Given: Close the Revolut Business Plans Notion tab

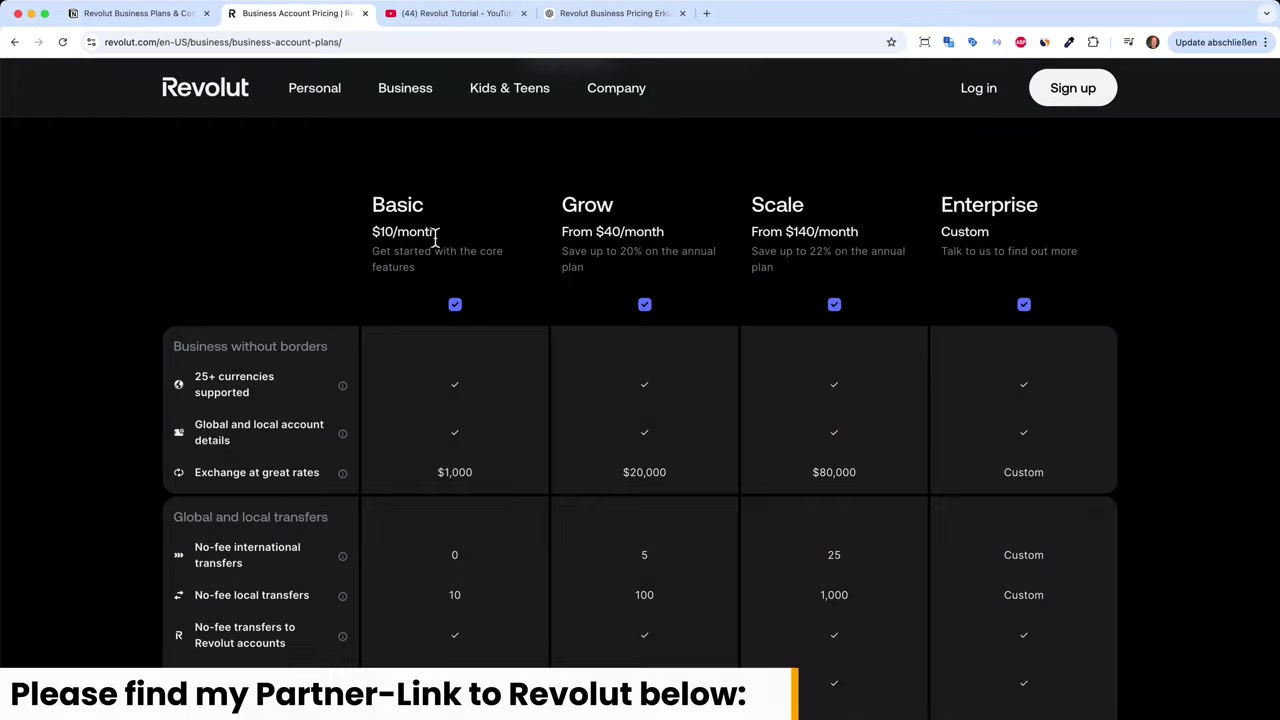Looking at the screenshot, I should click(x=206, y=13).
